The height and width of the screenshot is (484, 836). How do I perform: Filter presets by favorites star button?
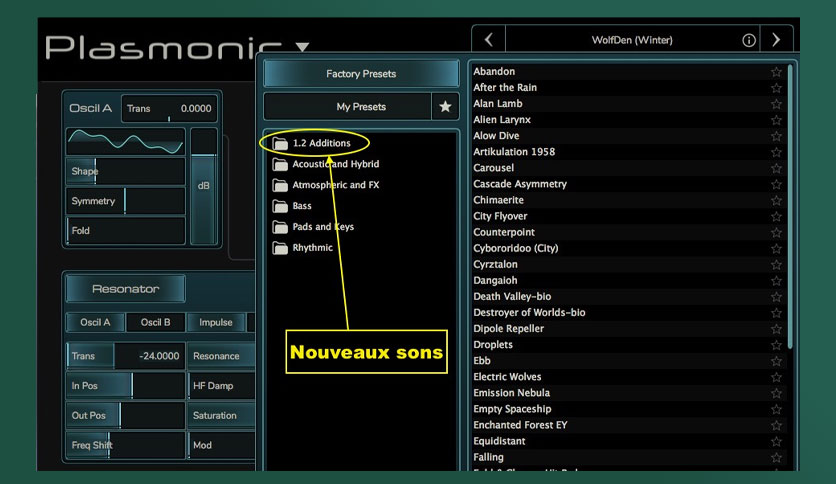[x=445, y=107]
